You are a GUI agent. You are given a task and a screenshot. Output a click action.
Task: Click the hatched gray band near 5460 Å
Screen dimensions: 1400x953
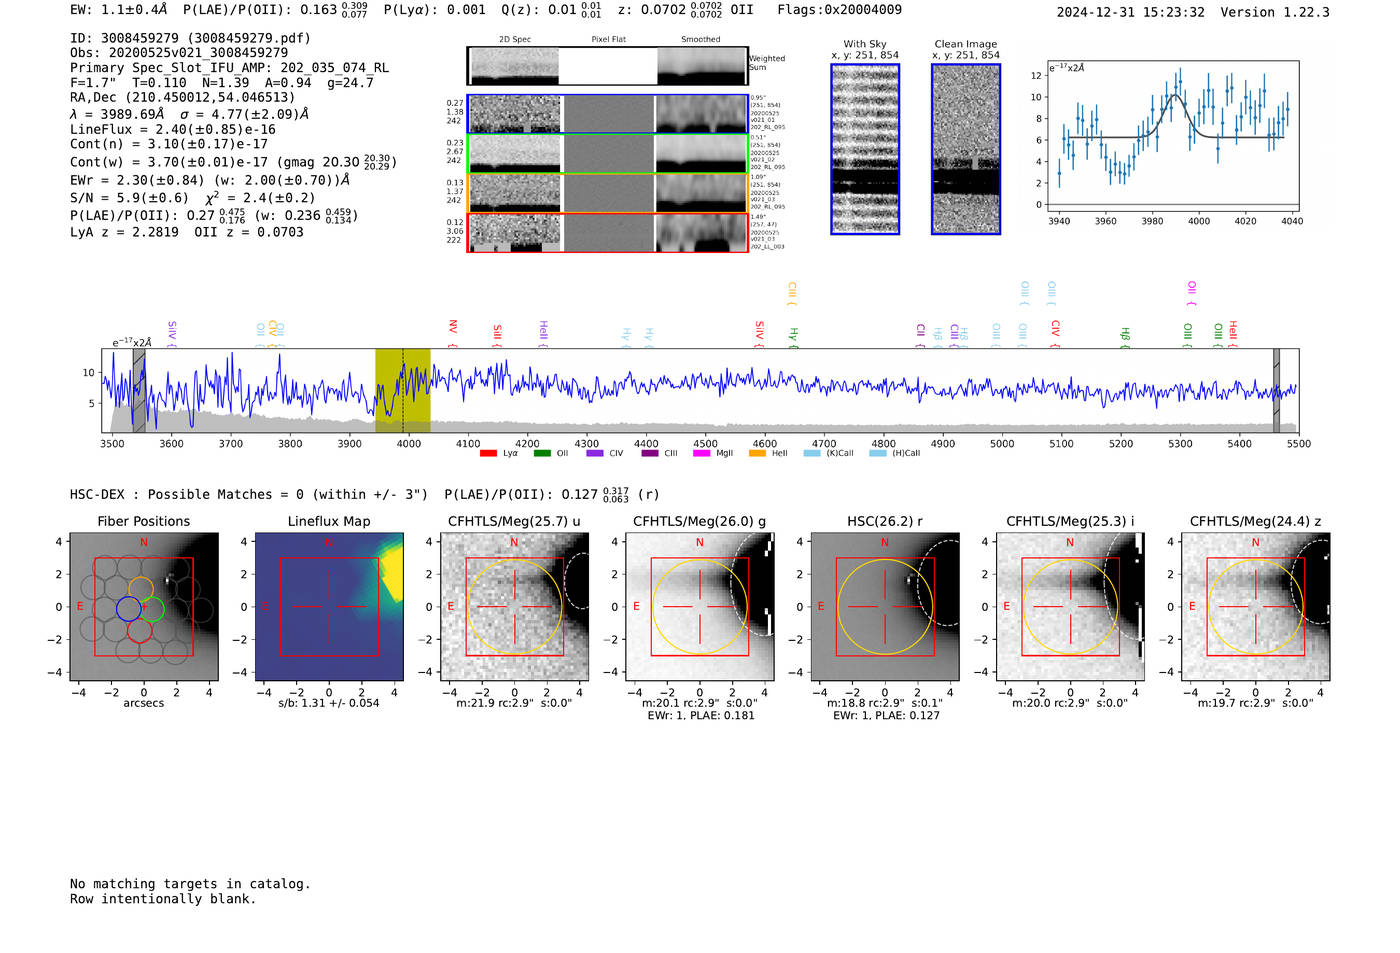pos(1276,390)
